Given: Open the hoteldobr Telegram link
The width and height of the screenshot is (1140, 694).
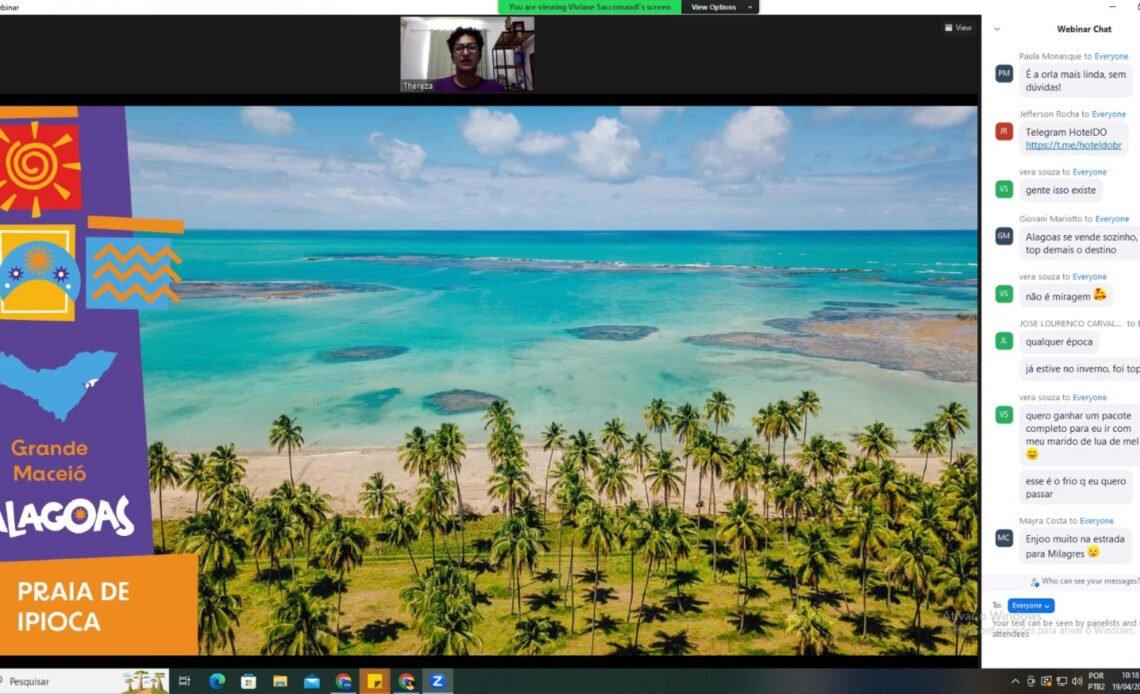Looking at the screenshot, I should tap(1073, 145).
